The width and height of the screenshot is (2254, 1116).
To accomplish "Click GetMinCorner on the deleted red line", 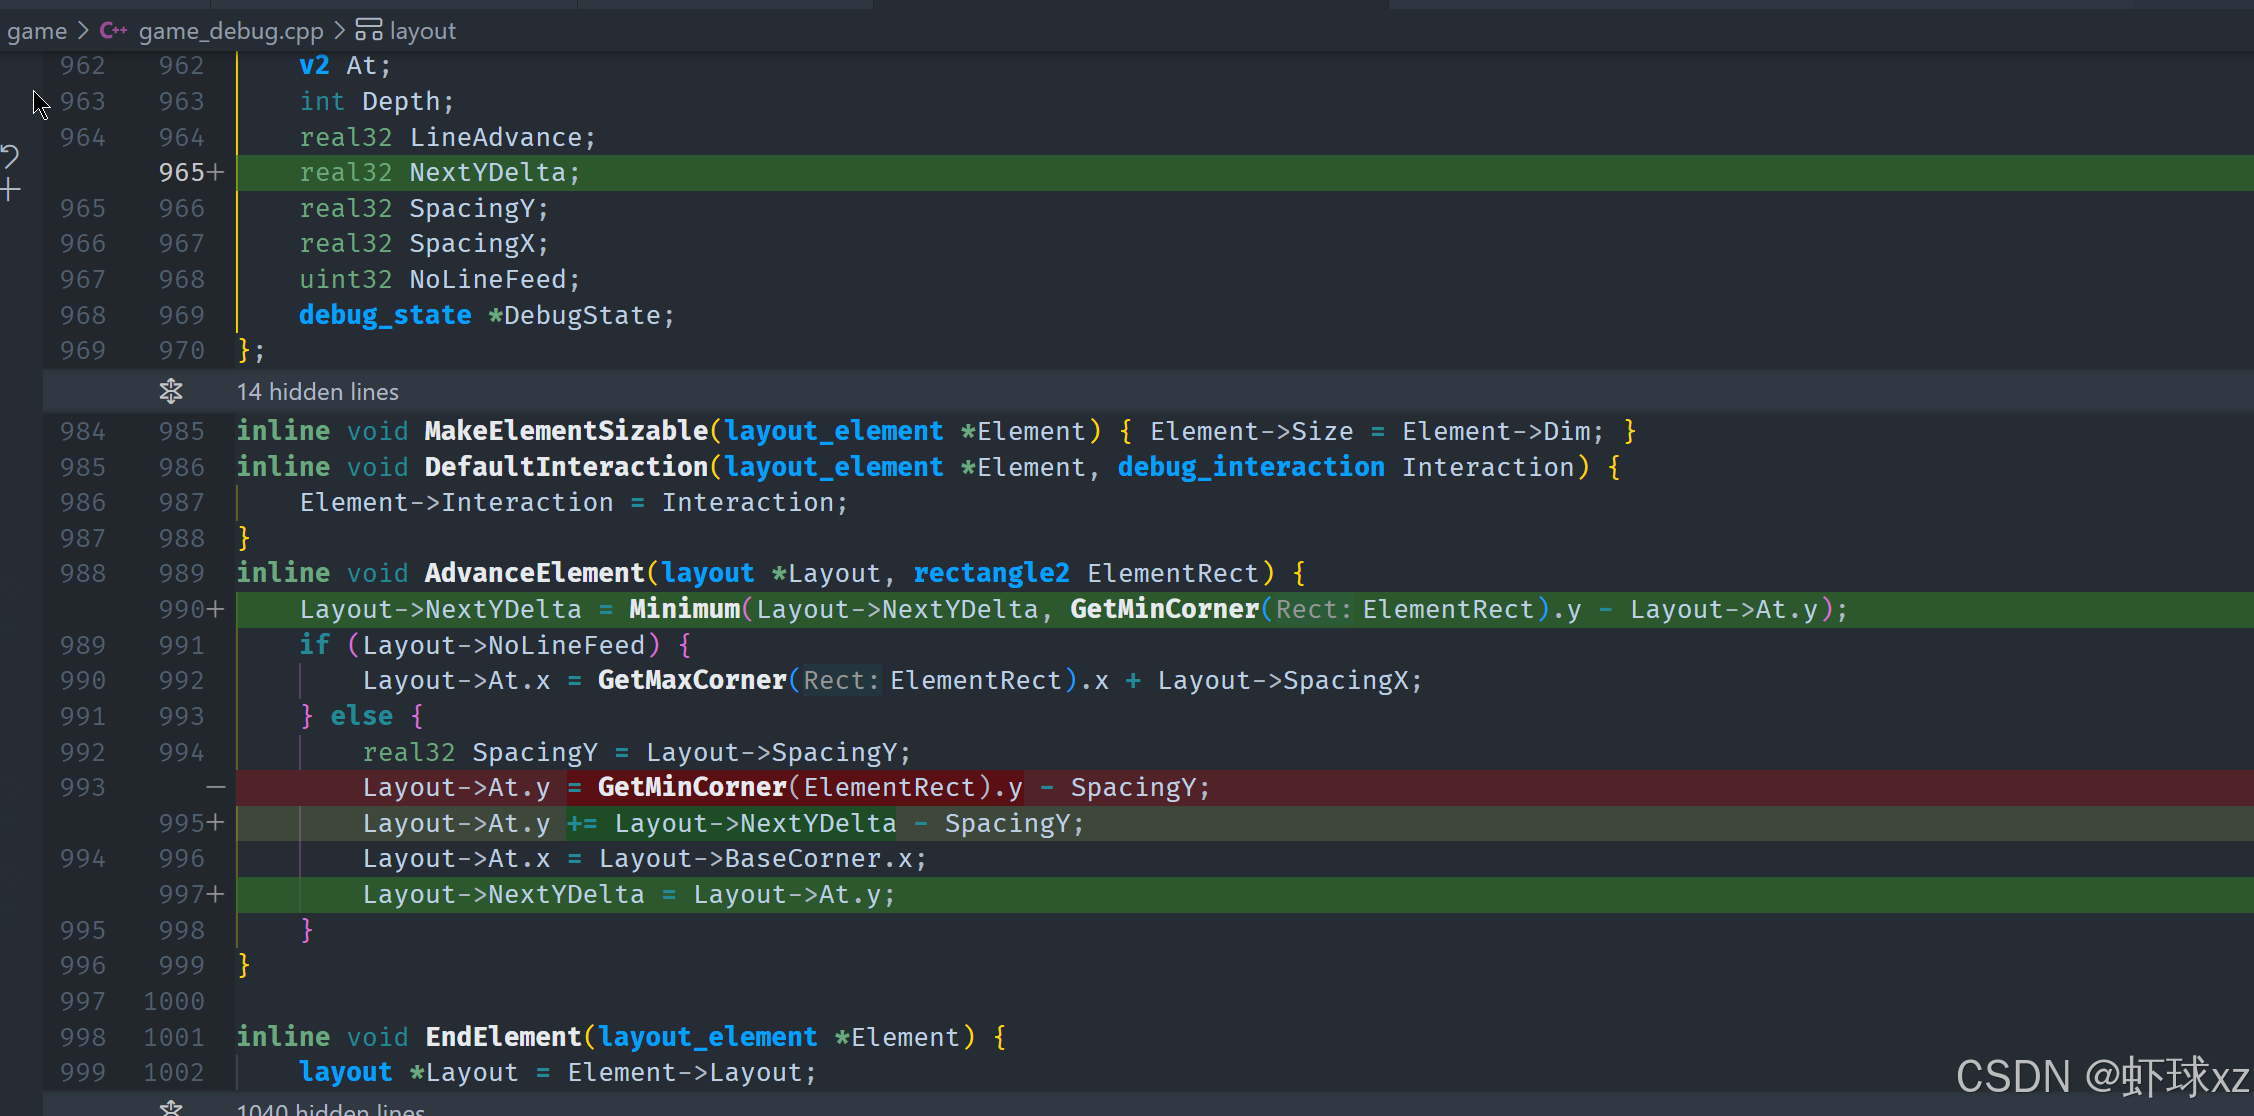I will 691,788.
